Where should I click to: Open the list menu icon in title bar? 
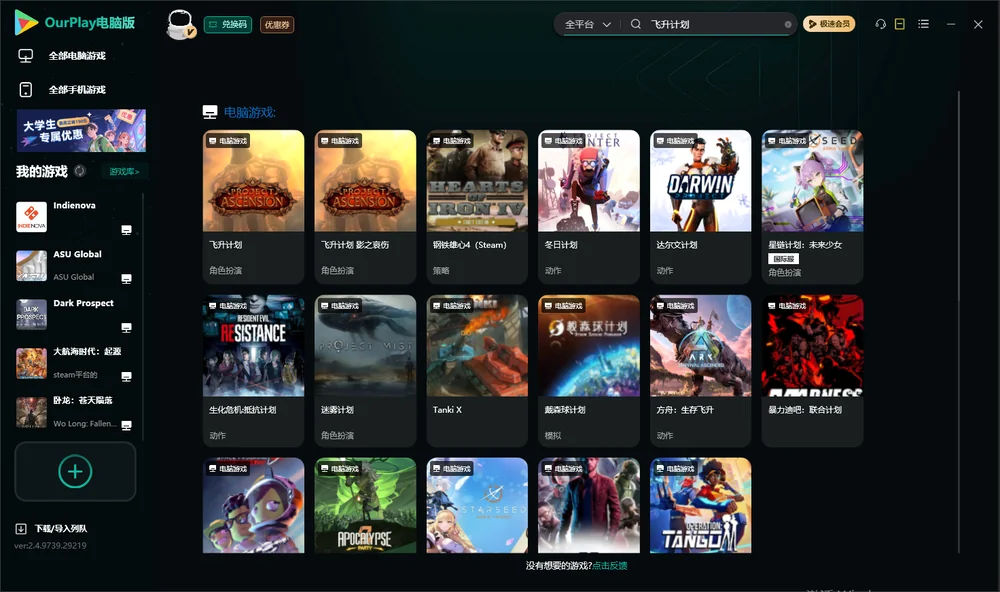tap(923, 24)
